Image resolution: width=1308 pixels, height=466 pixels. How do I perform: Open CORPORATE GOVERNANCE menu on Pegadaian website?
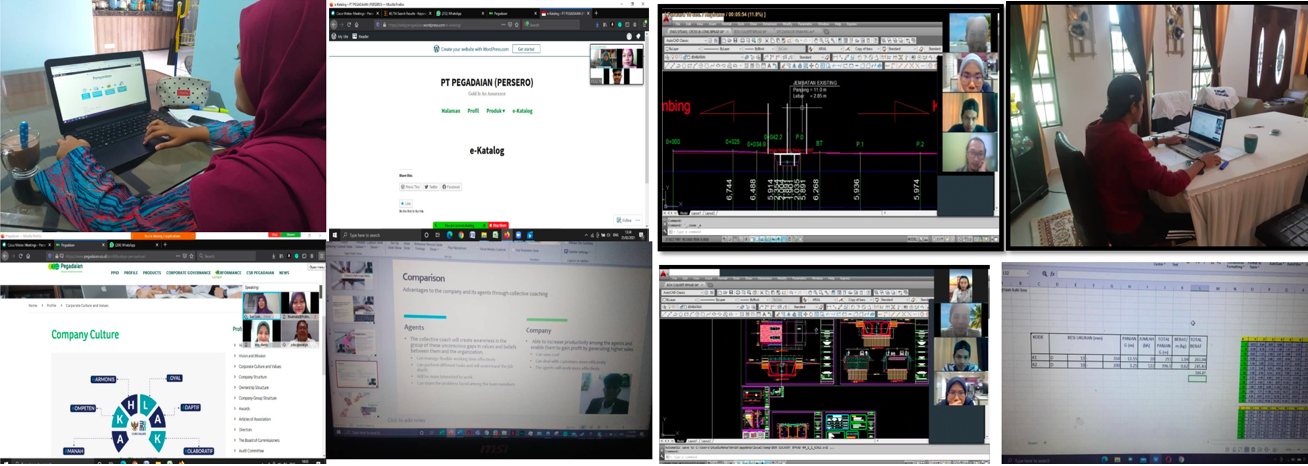pyautogui.click(x=188, y=273)
